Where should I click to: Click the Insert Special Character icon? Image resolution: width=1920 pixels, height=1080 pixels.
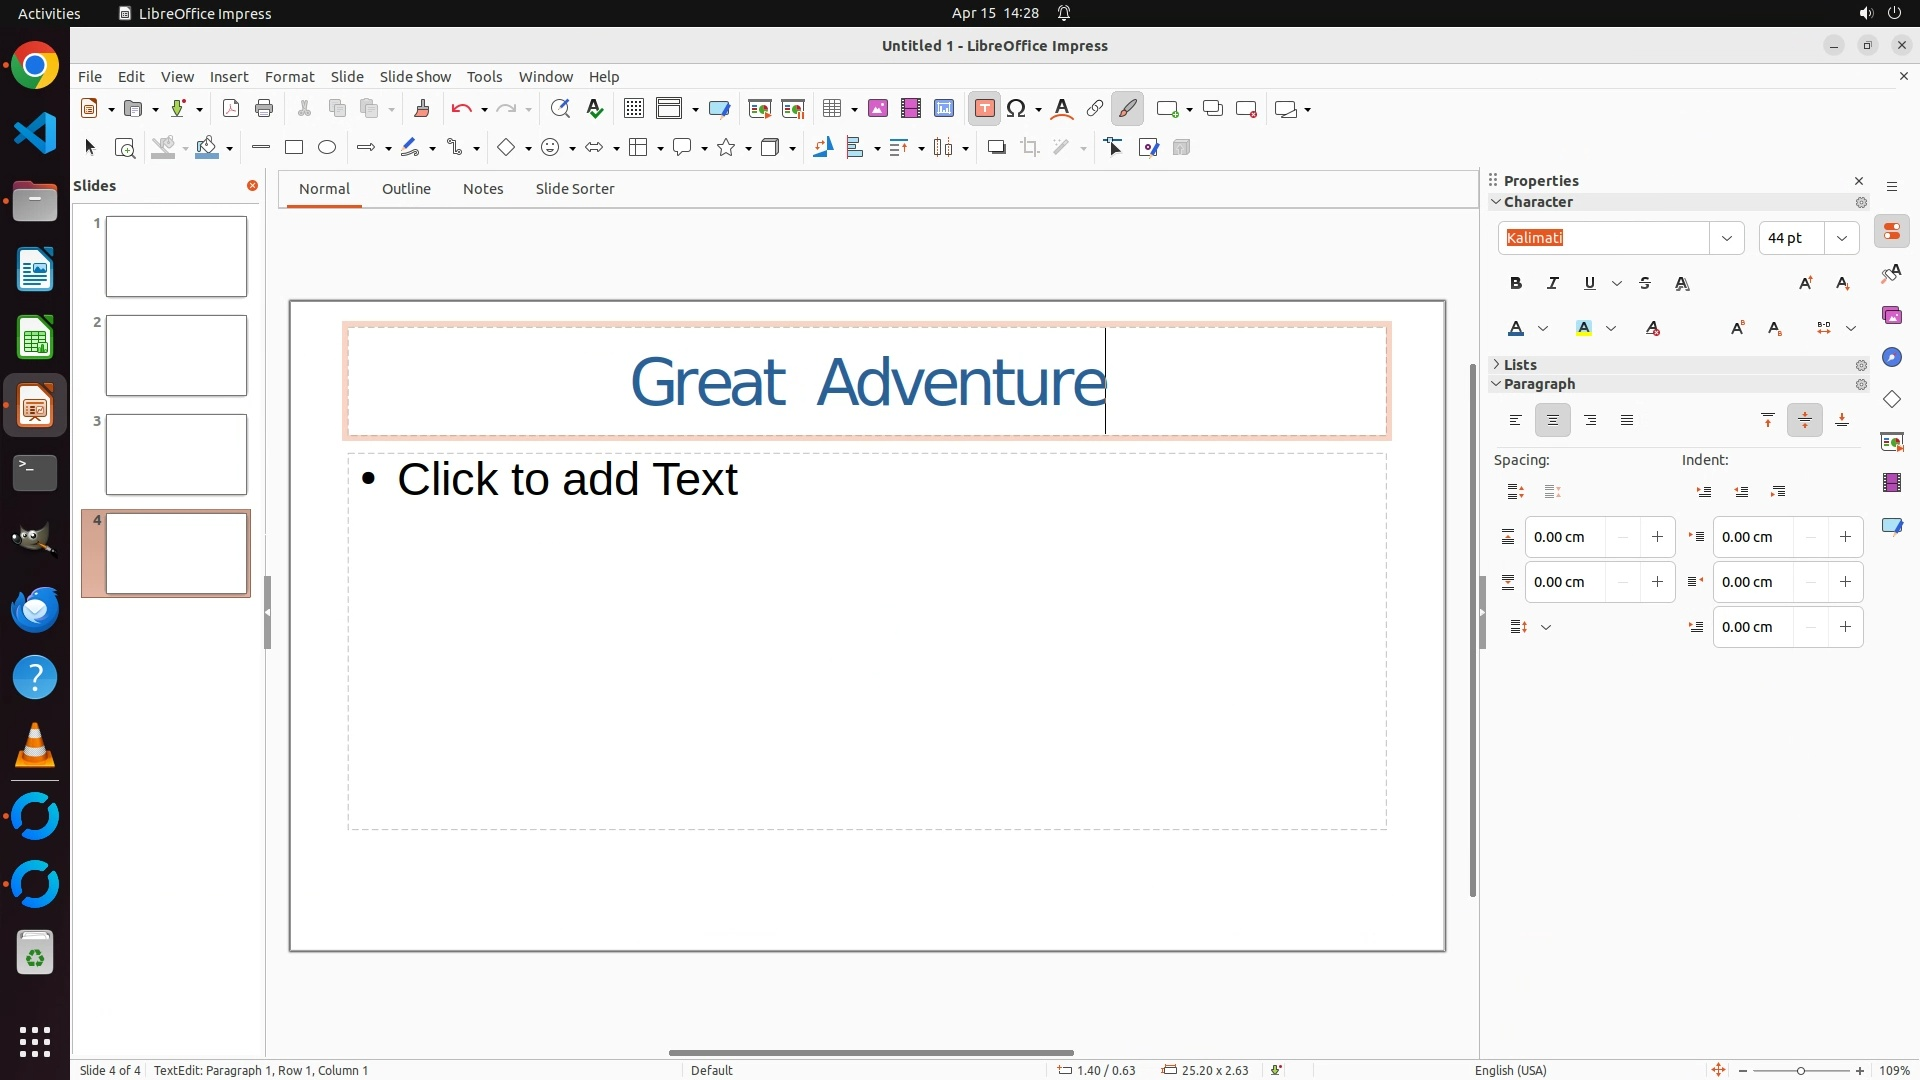click(x=1017, y=109)
